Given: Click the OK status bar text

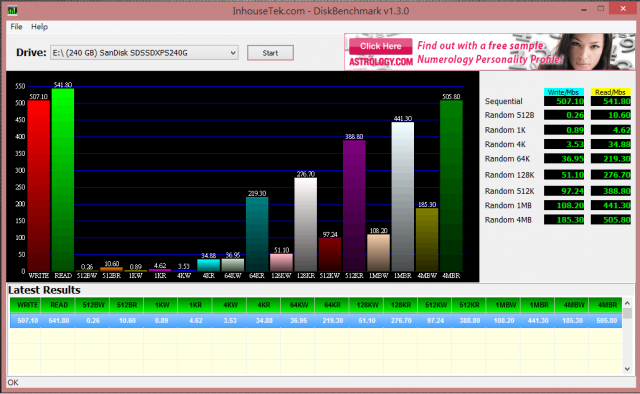Looking at the screenshot, I should pos(13,383).
